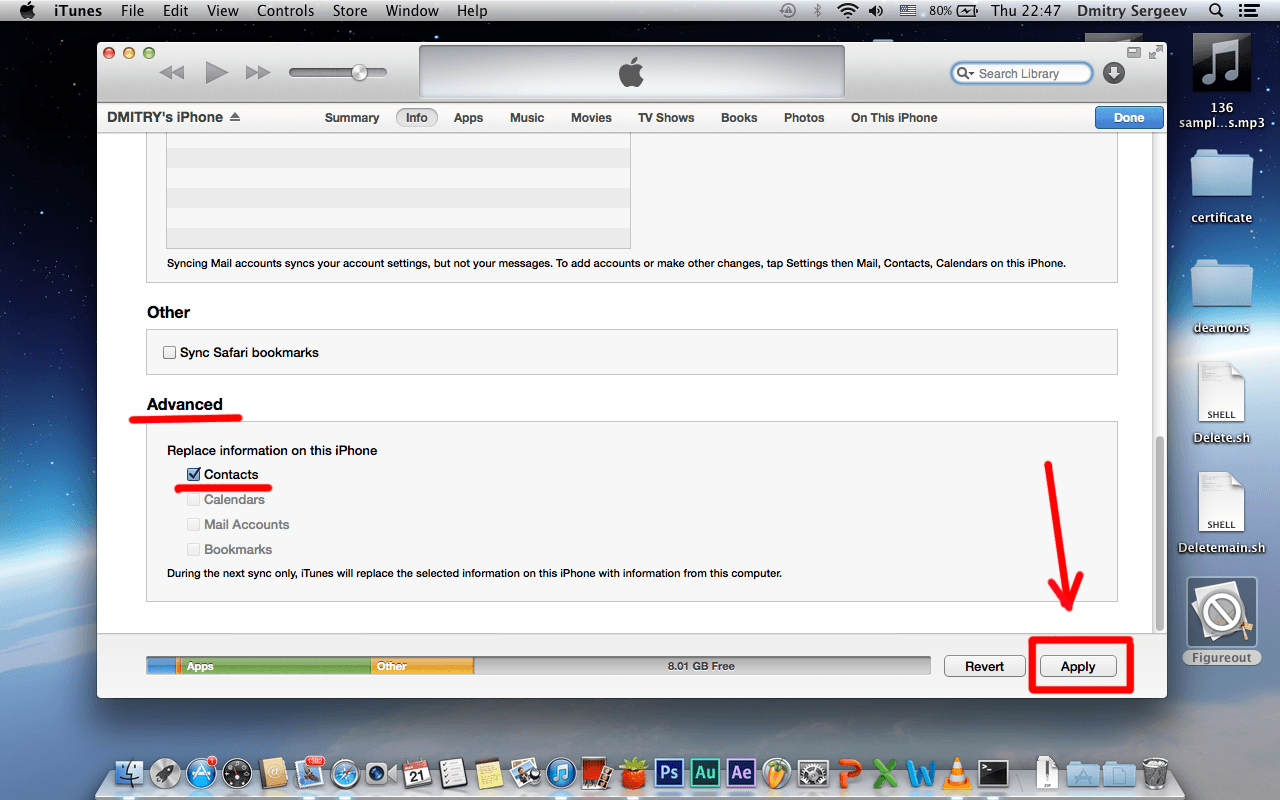Open the Dmitry Sergeev user menu

(x=1133, y=11)
